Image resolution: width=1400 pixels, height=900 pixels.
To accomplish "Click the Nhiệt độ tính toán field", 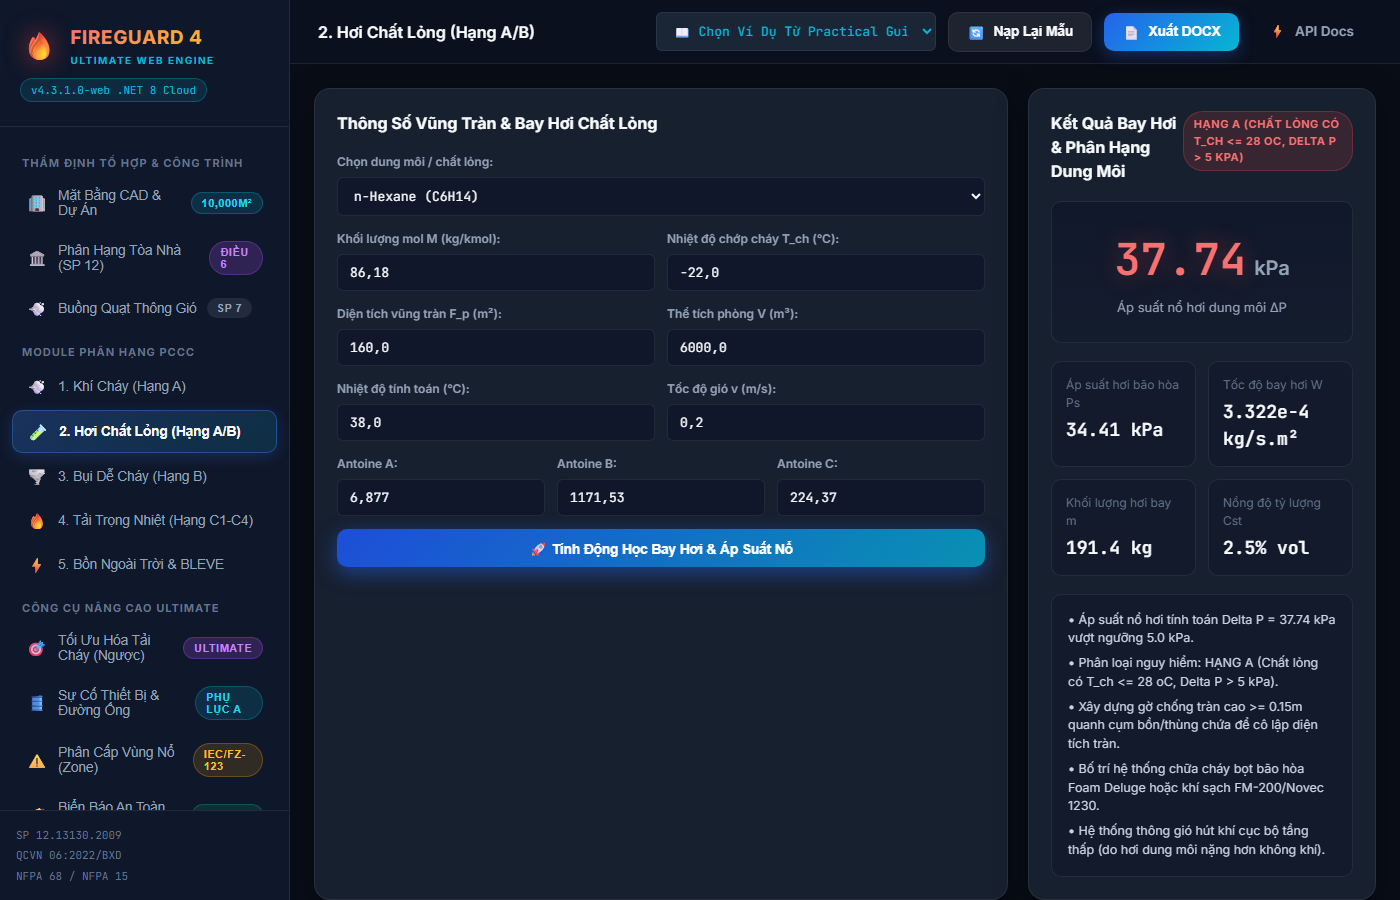I will pos(496,422).
